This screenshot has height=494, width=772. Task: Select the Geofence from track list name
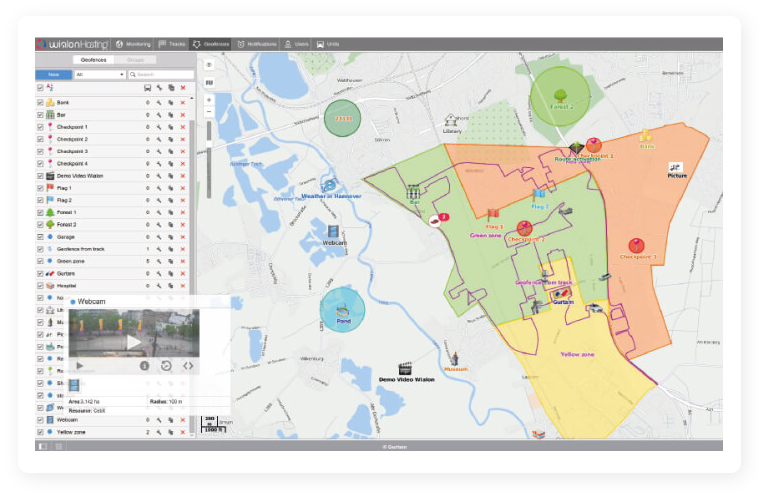click(x=81, y=249)
